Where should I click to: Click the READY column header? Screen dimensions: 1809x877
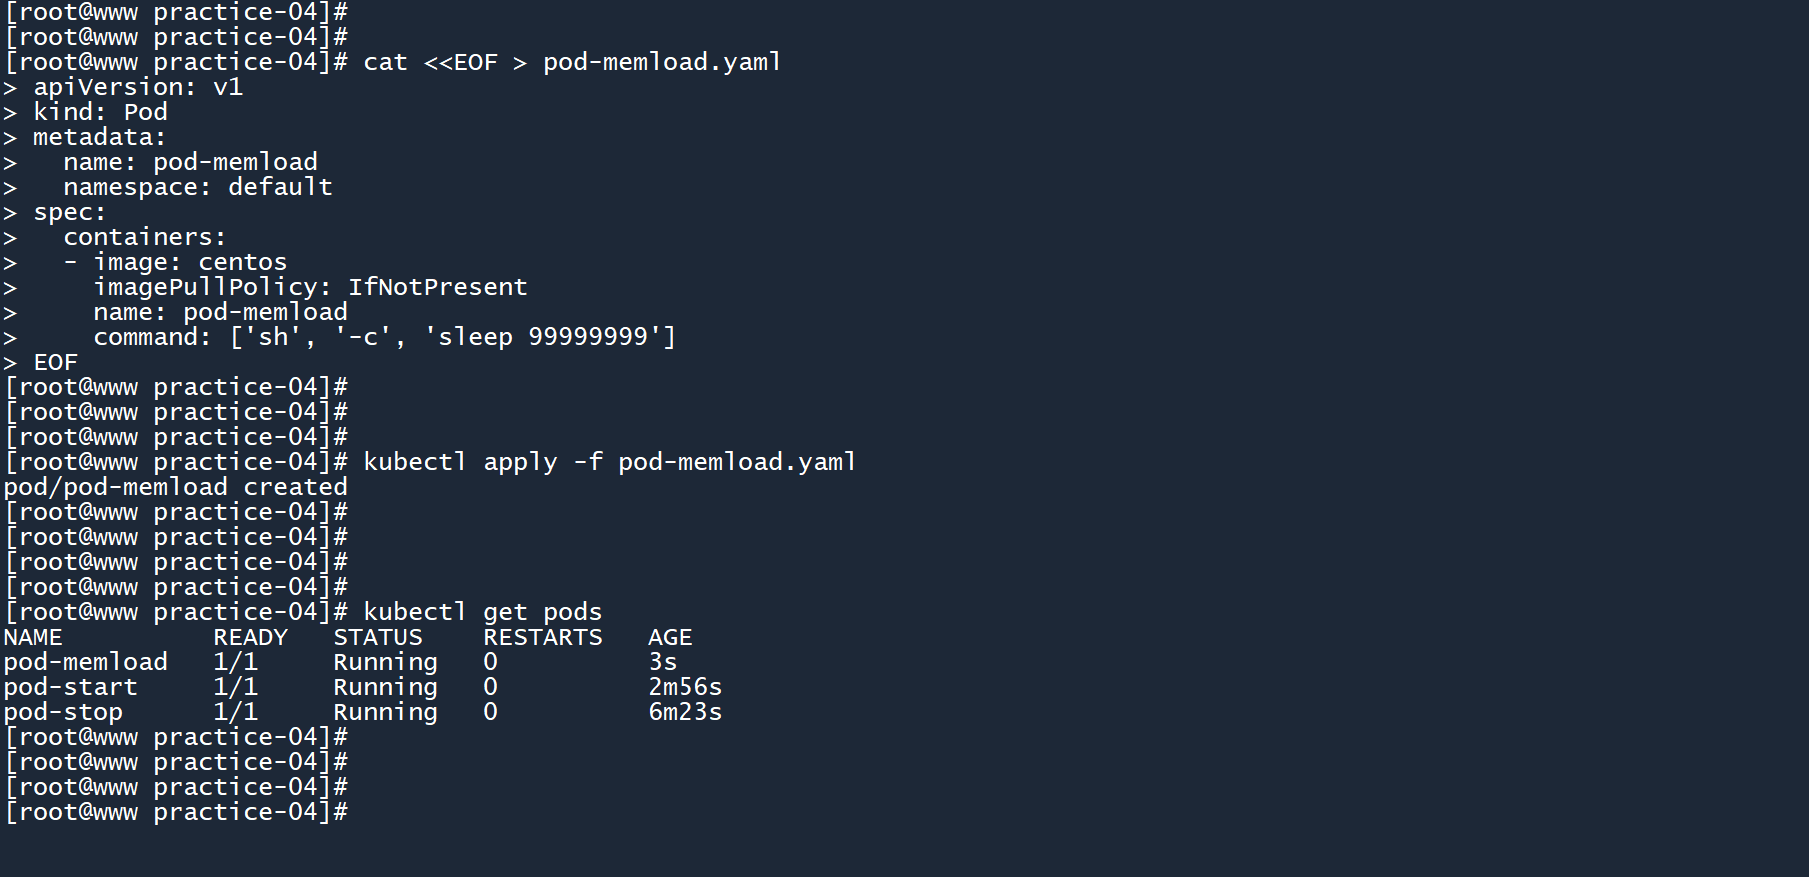(250, 637)
